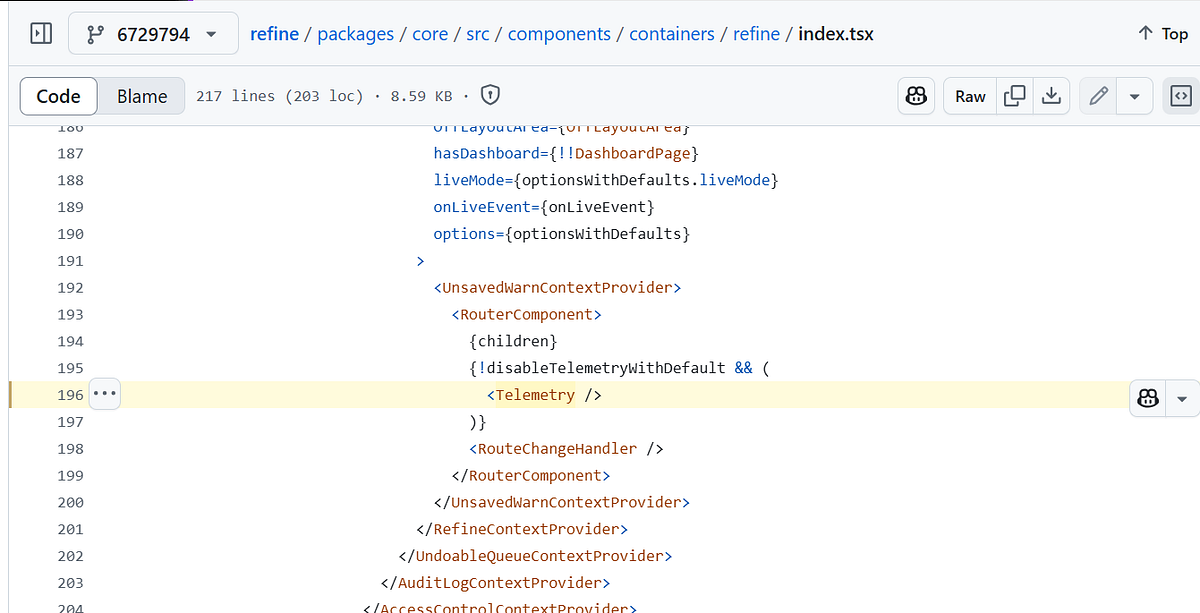Jump back to Top of the page
This screenshot has height=613, width=1200.
pyautogui.click(x=1161, y=33)
